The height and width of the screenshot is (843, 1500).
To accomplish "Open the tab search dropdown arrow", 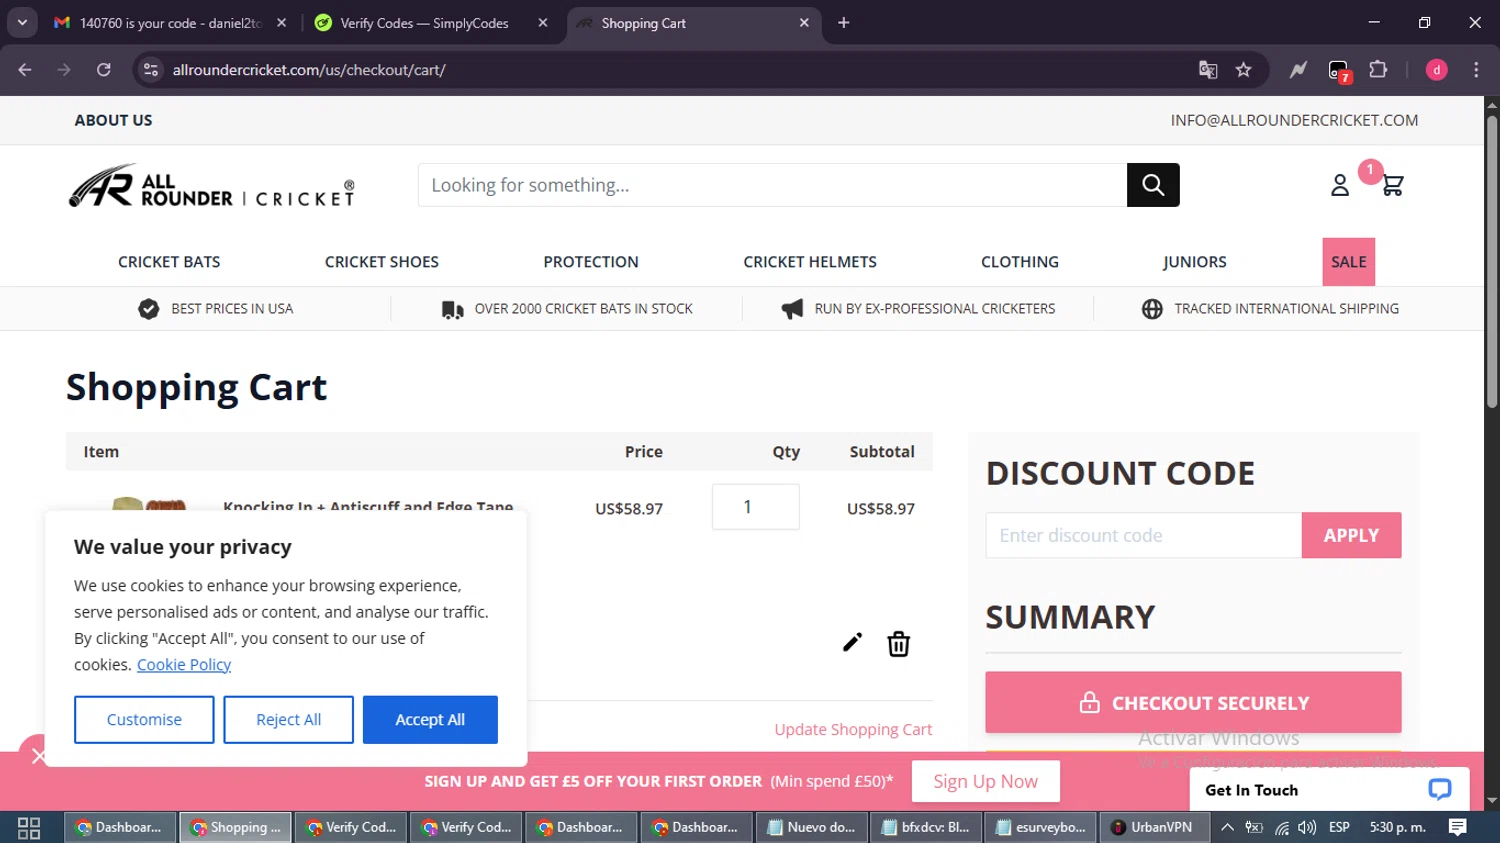I will click(22, 23).
